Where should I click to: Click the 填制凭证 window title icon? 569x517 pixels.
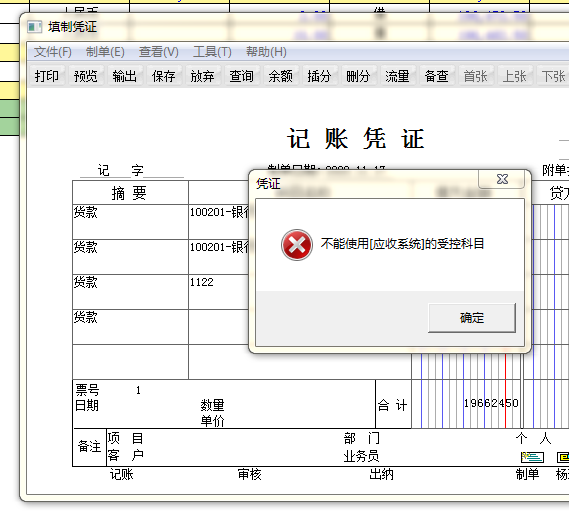coord(35,27)
